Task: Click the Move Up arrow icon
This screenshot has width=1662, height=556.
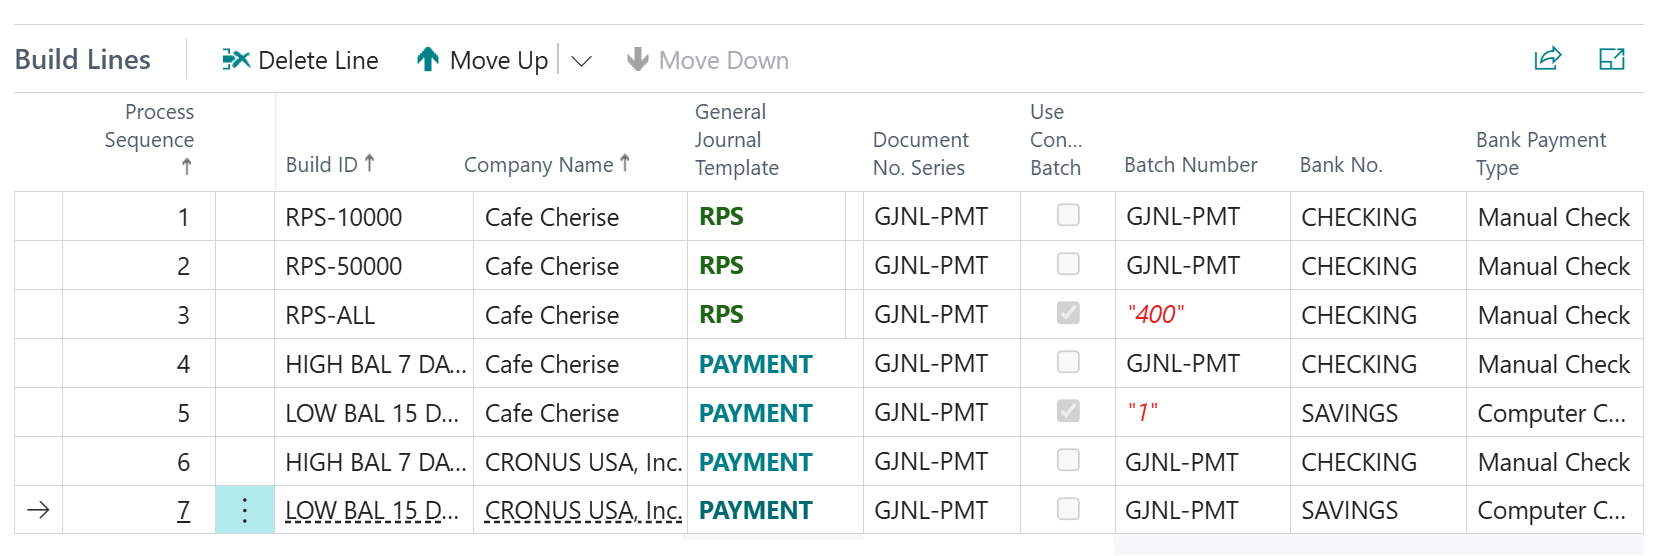Action: [x=428, y=60]
